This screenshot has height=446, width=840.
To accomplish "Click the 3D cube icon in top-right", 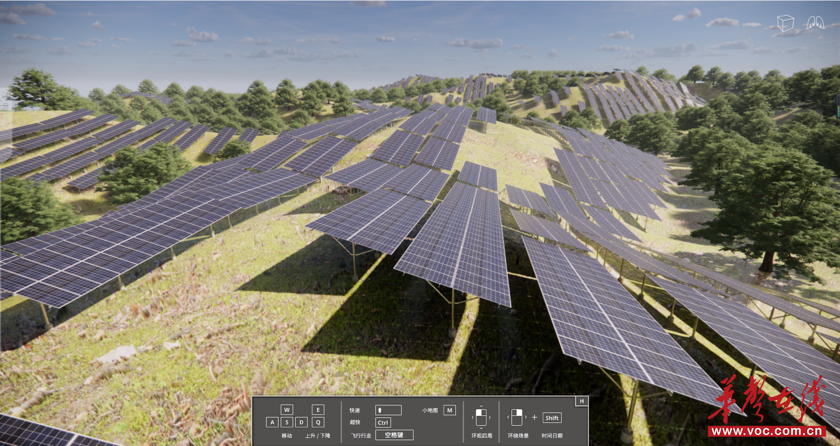I will (x=786, y=24).
